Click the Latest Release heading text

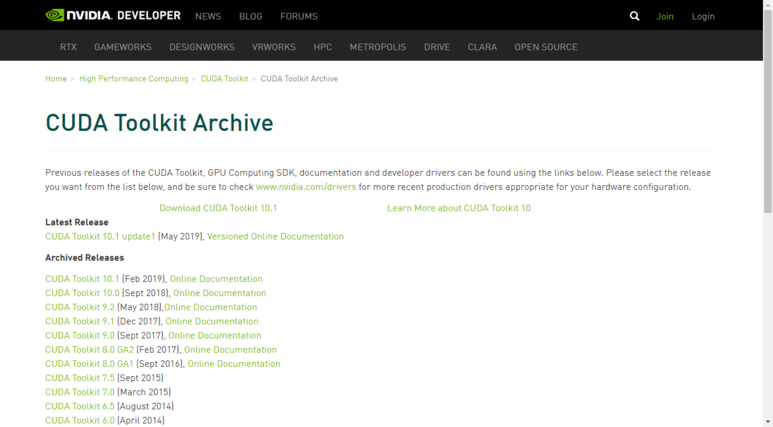(77, 222)
